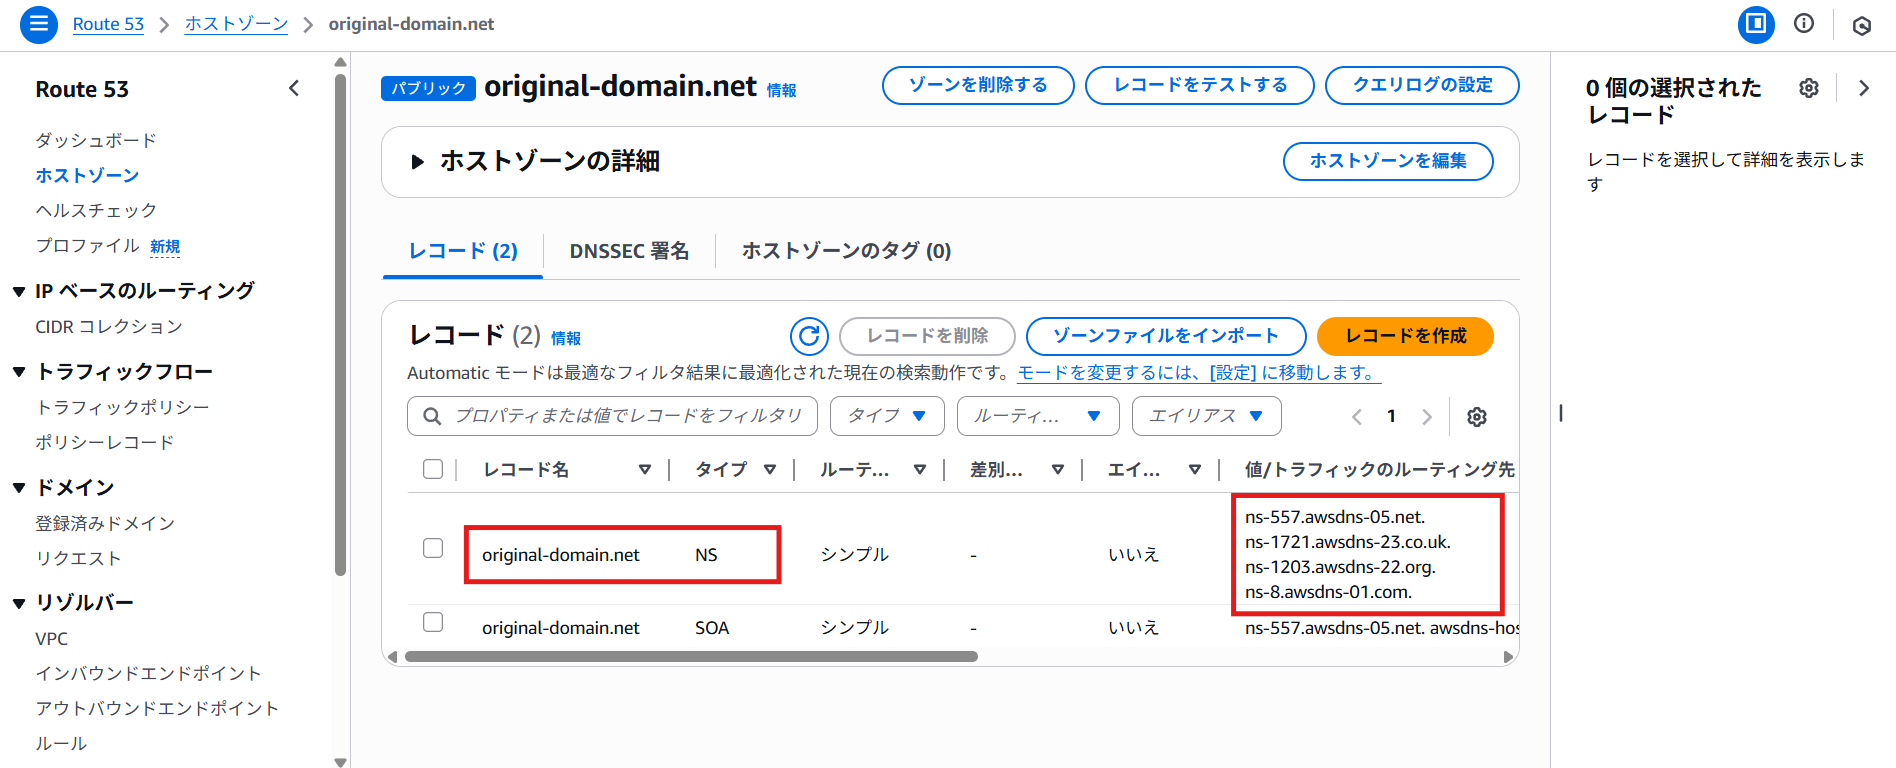Sort by alias column arrow
Viewport: 1896px width, 768px height.
click(x=1195, y=469)
